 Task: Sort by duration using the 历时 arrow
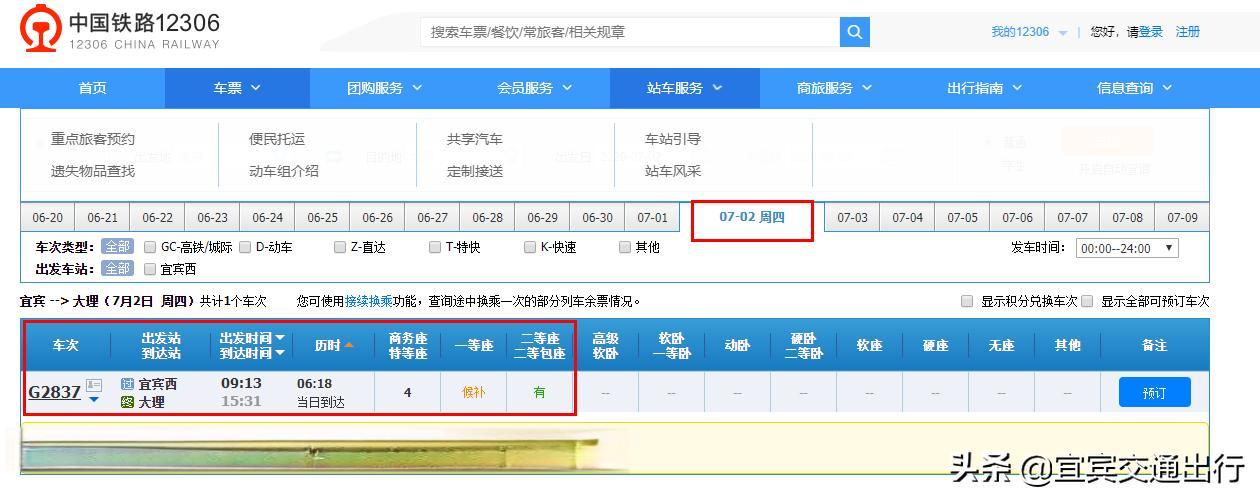(x=349, y=346)
